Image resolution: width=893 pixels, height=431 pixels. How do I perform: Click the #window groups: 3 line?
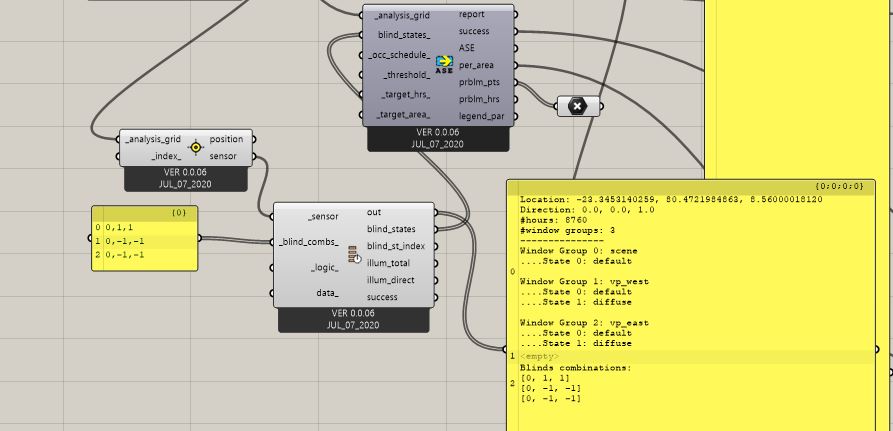[567, 231]
